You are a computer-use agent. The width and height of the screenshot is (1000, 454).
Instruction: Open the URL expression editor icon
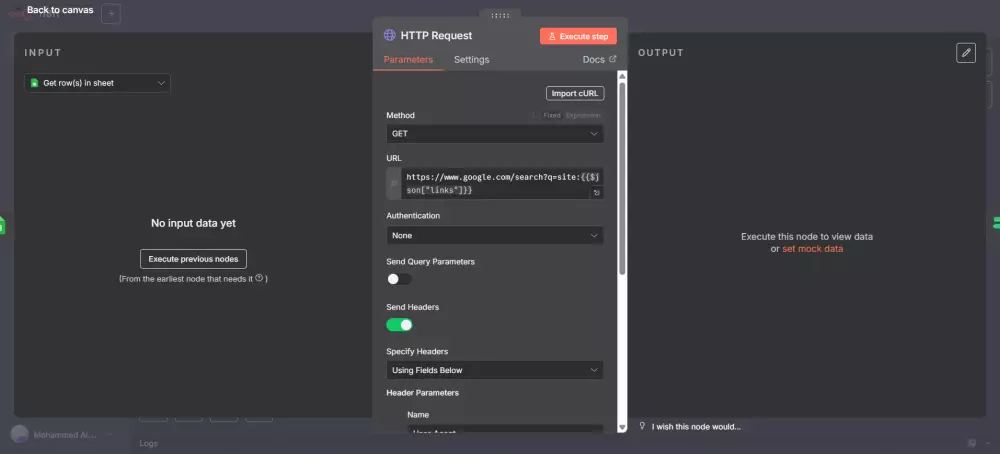point(596,192)
